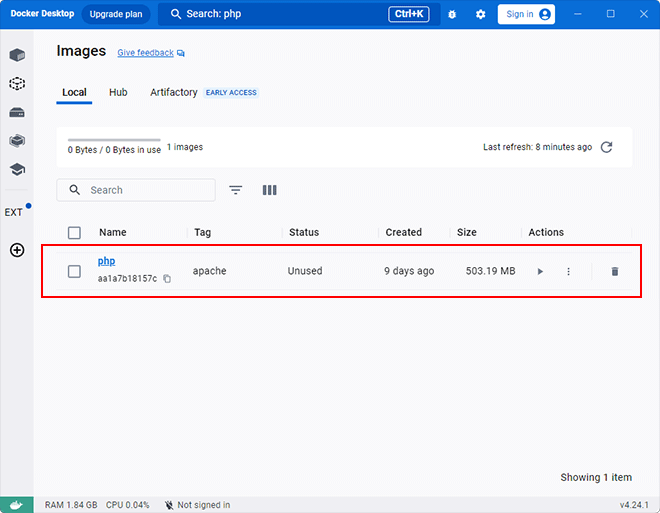Click the Not signed in status

(197, 505)
